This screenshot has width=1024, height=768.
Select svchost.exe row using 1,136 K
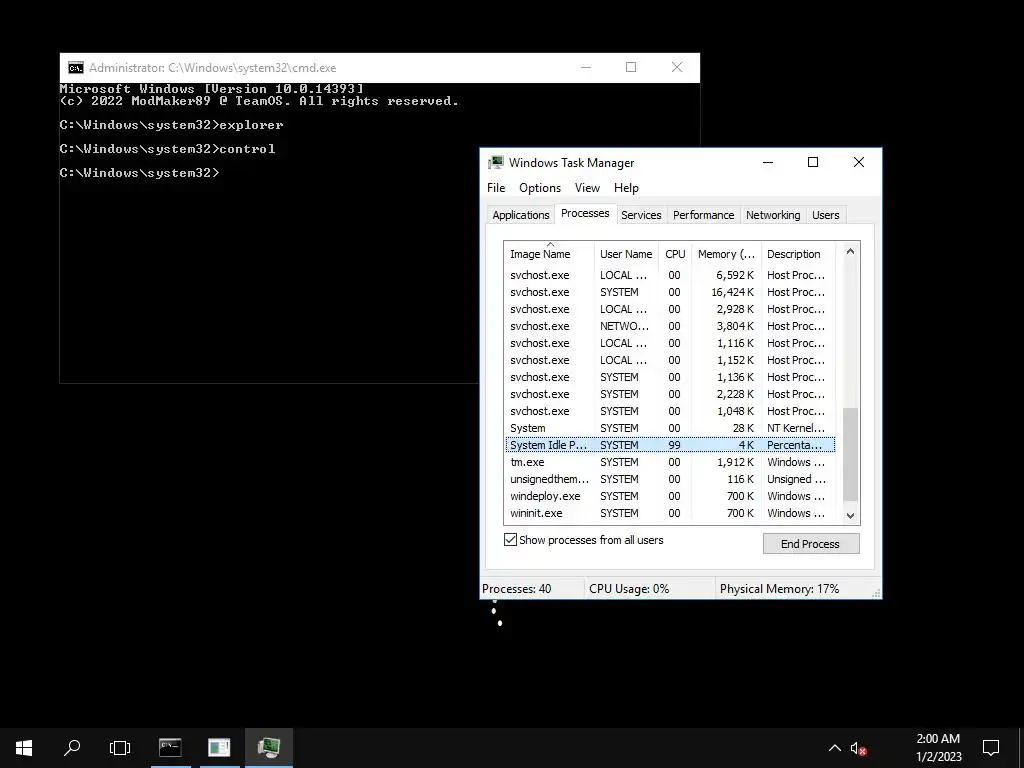pos(671,377)
